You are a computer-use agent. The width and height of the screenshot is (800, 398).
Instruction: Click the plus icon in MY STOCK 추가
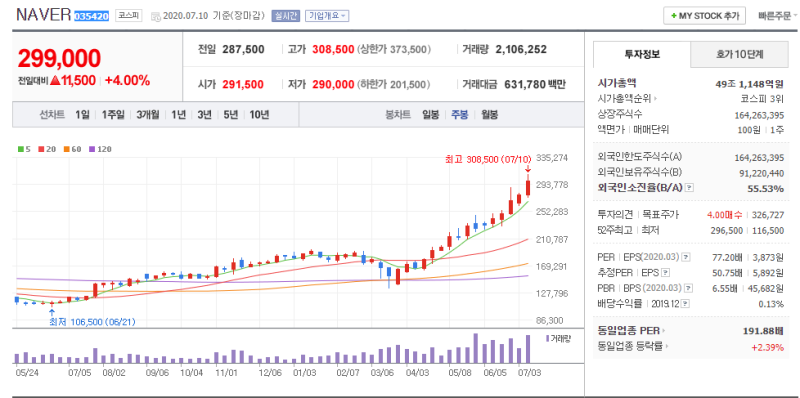674,16
